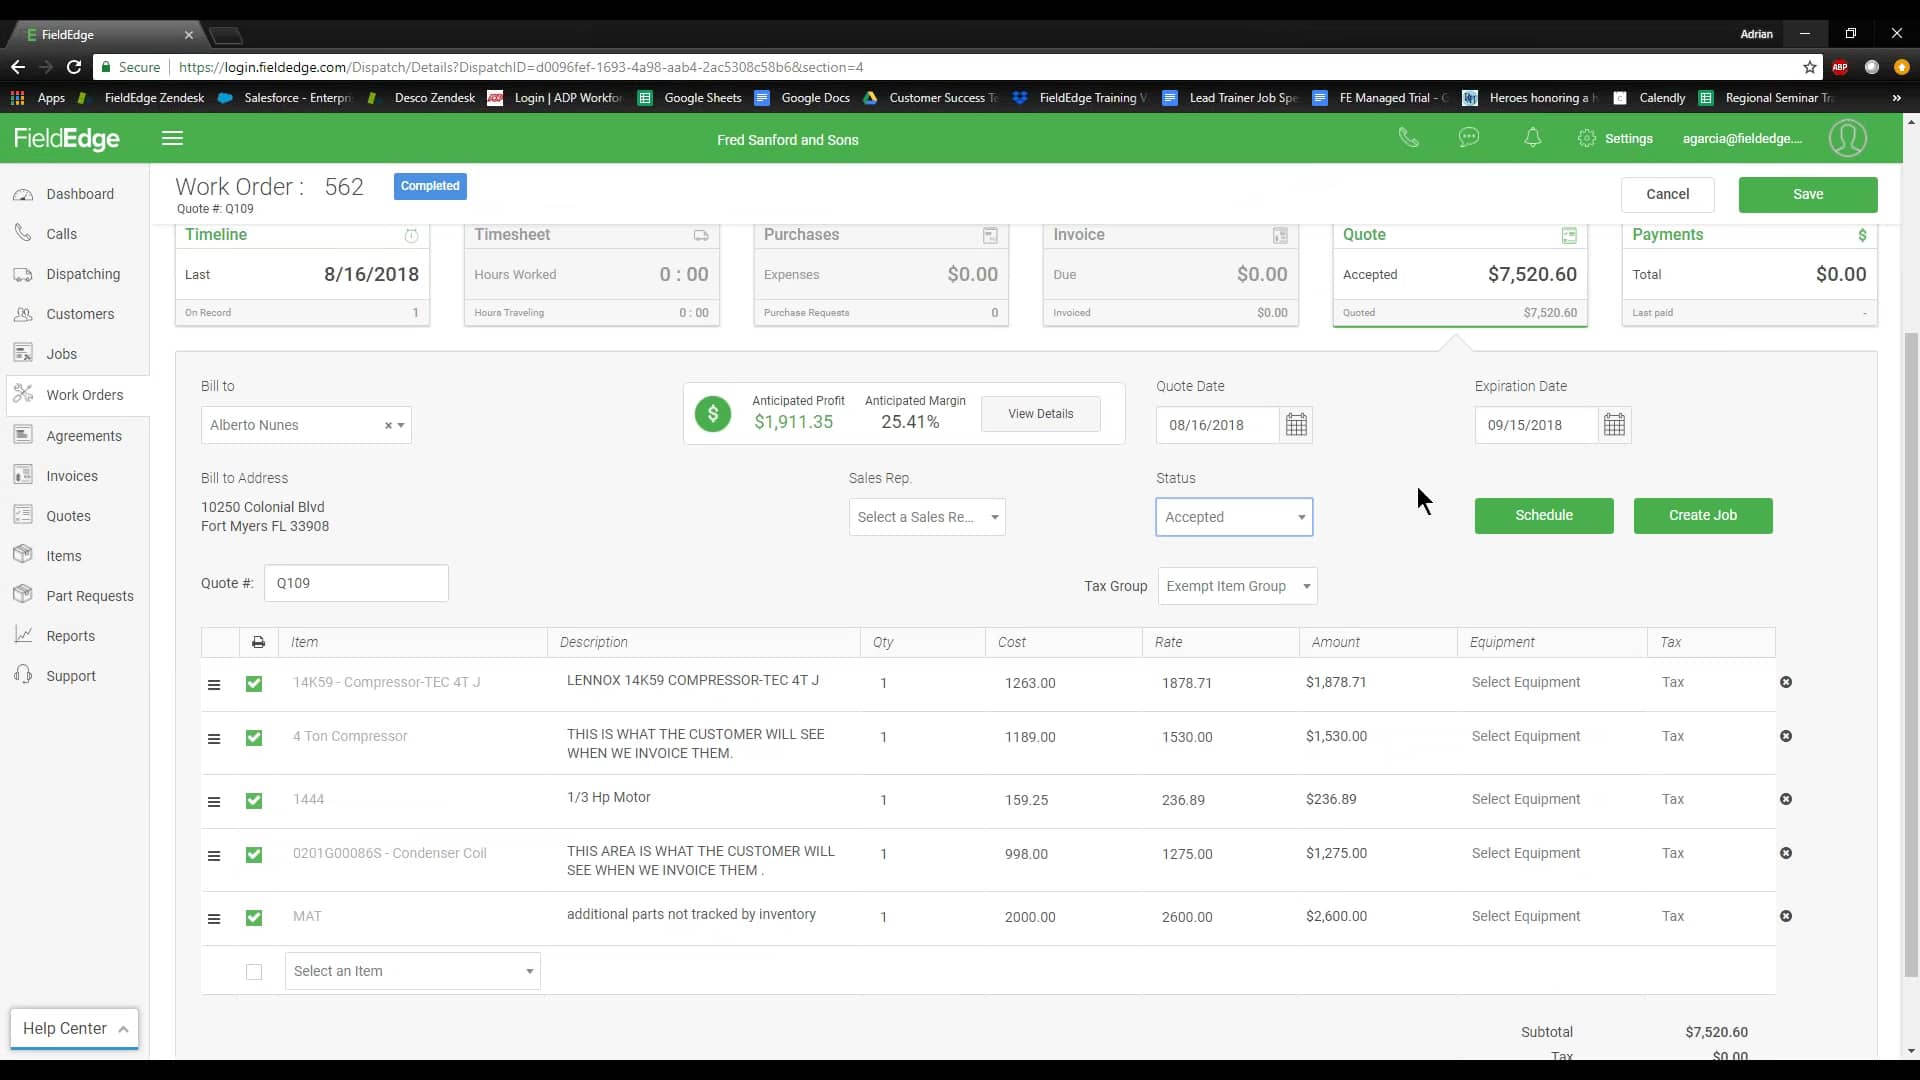Open the Quote panel icon

tap(1569, 236)
